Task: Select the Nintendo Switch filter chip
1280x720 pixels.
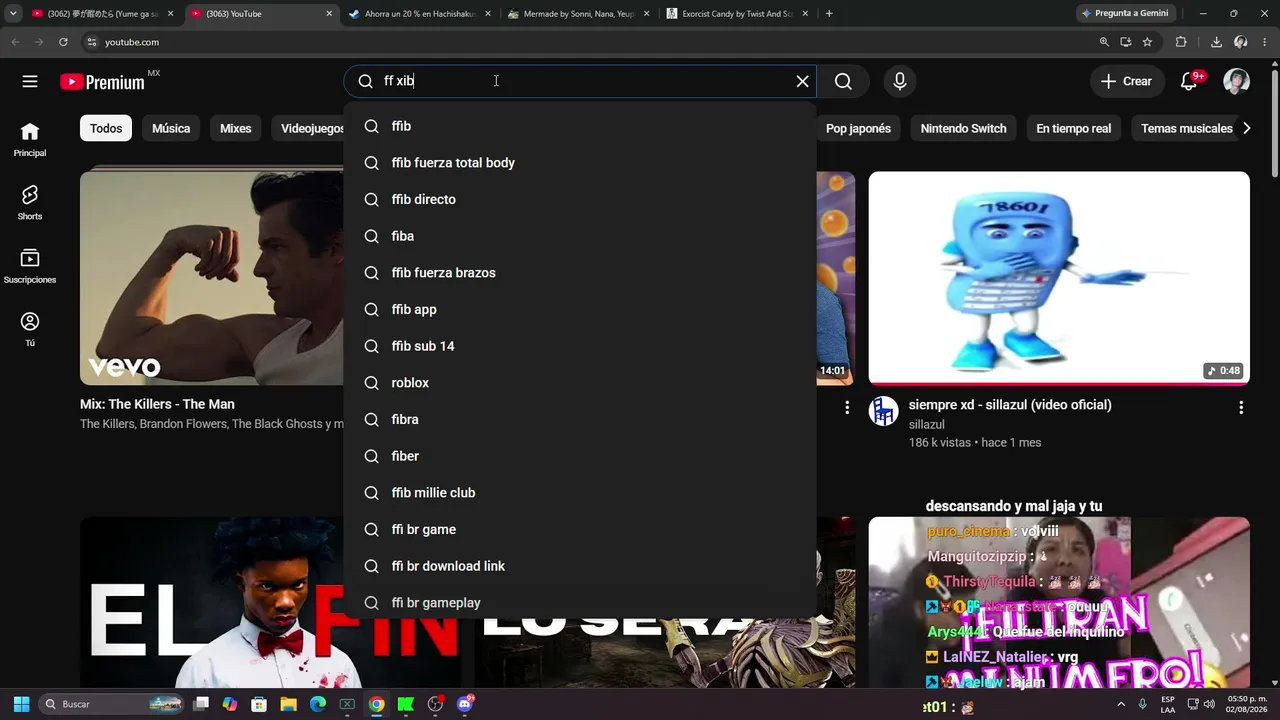Action: (964, 128)
